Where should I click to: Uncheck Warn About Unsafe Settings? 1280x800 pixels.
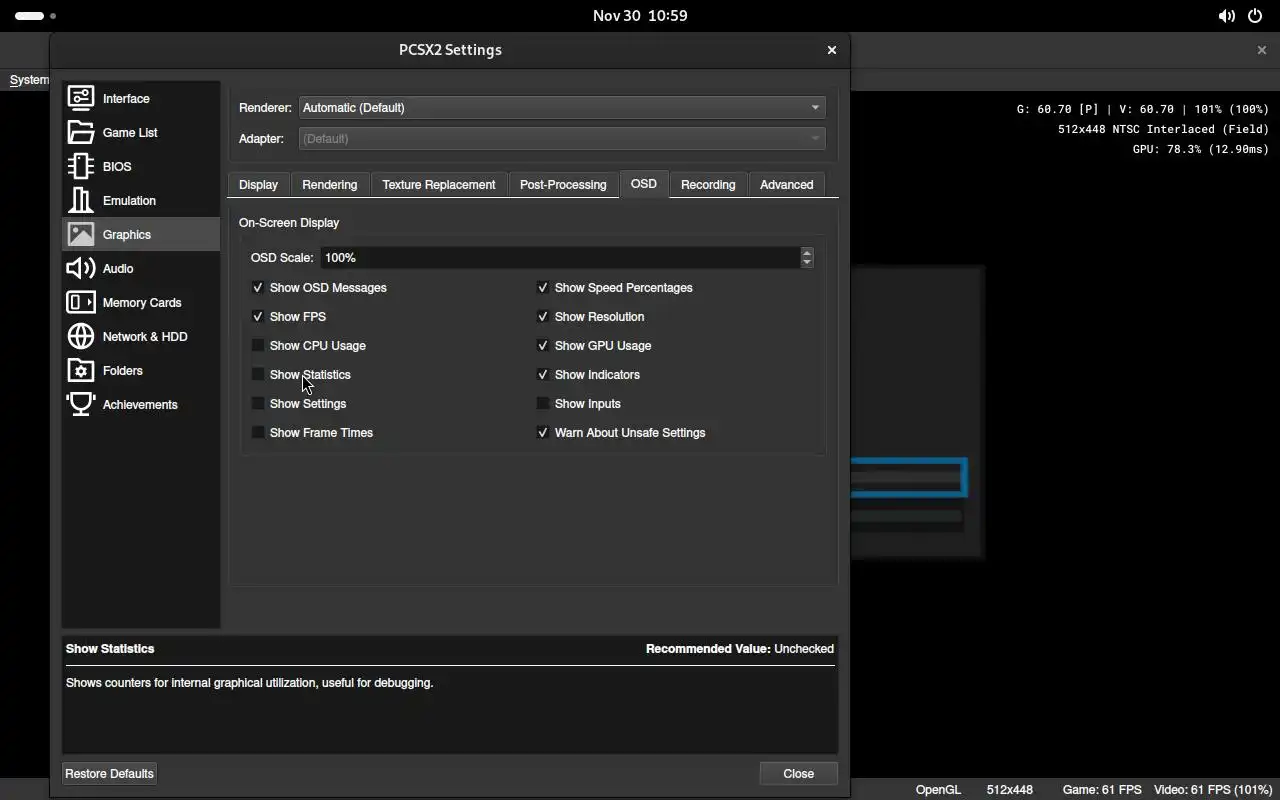[543, 432]
